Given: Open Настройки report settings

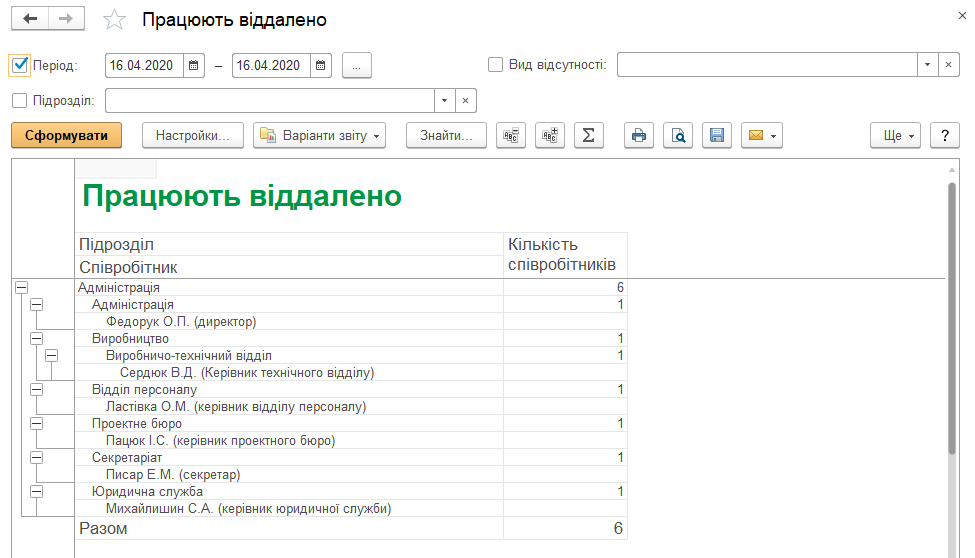Looking at the screenshot, I should point(193,136).
